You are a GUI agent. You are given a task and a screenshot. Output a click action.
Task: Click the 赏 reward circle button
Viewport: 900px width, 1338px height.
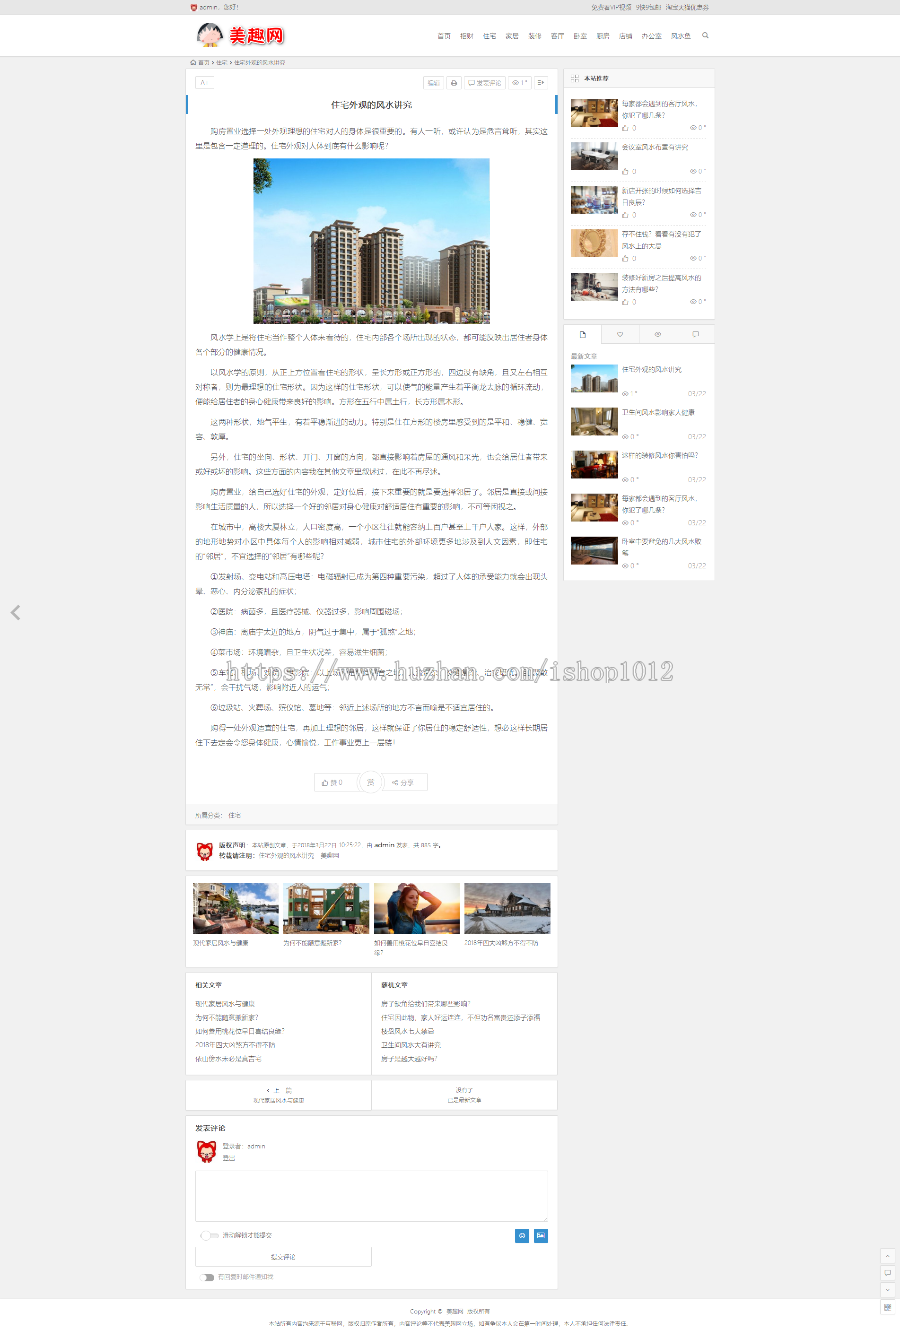point(370,782)
